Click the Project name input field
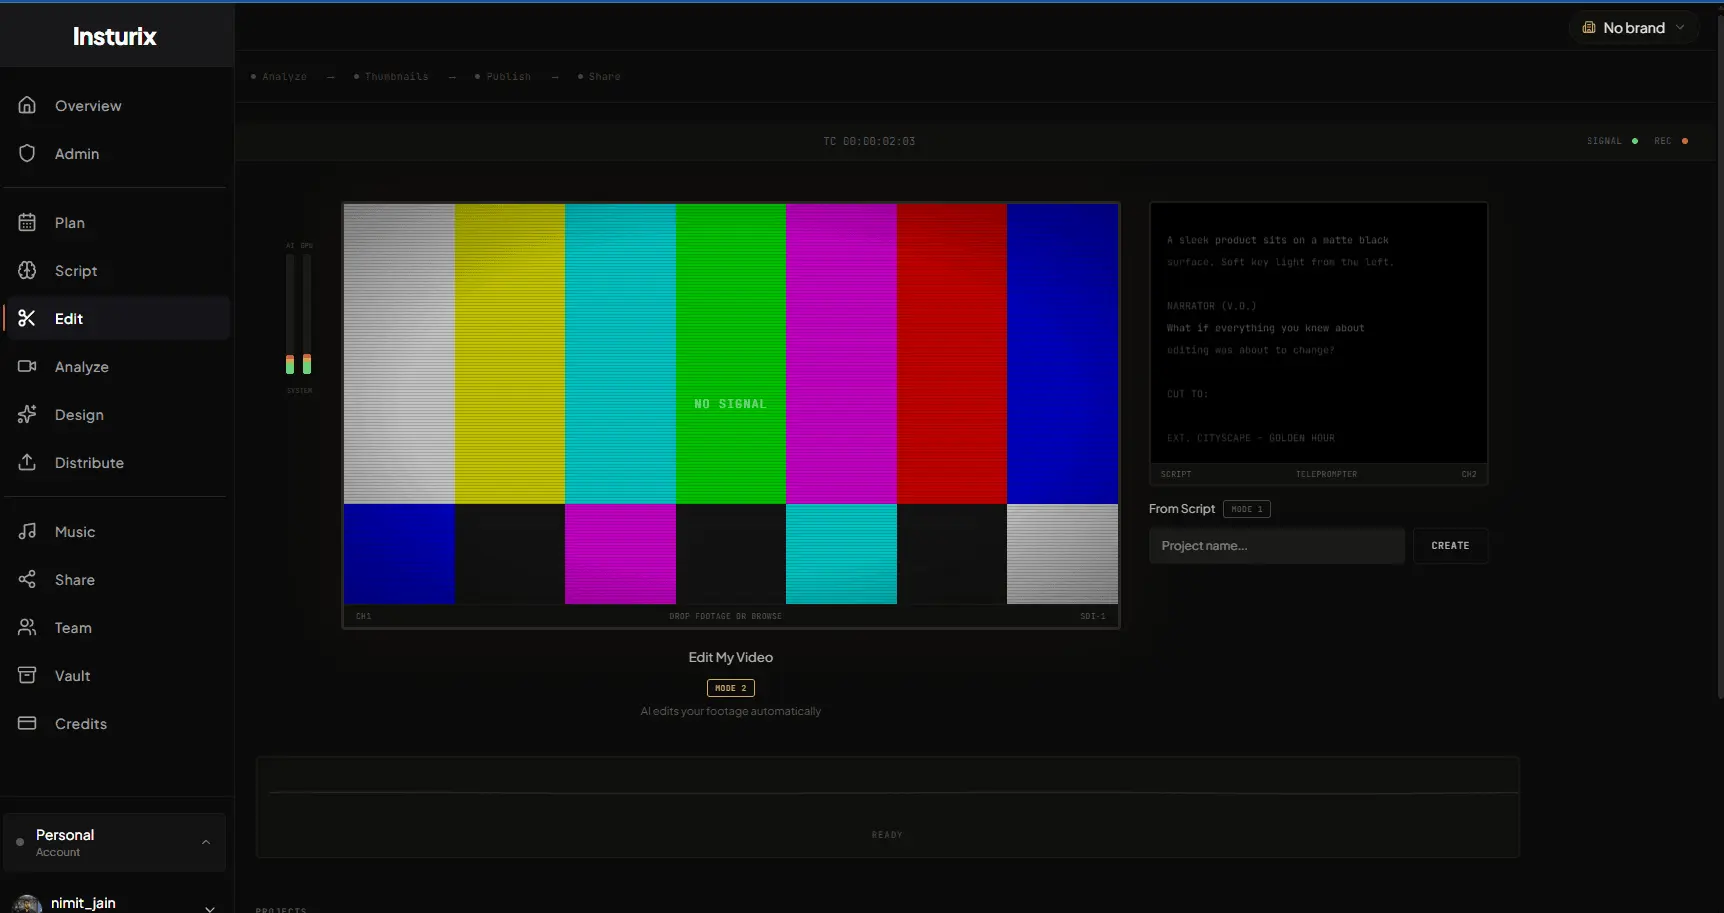 pyautogui.click(x=1277, y=545)
